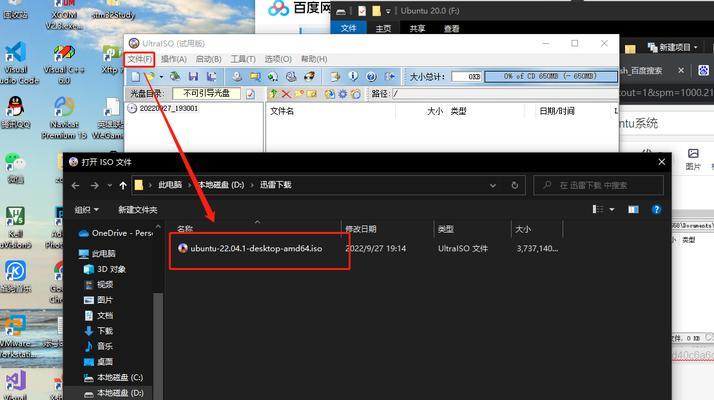Click the 路径 path field
Screen dimensions: 714x400
coord(505,94)
